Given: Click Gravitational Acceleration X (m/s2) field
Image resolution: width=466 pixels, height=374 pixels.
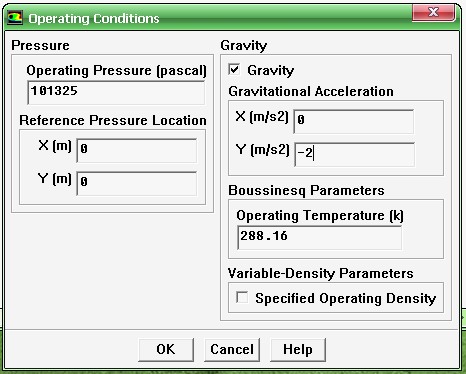Looking at the screenshot, I should (x=354, y=121).
